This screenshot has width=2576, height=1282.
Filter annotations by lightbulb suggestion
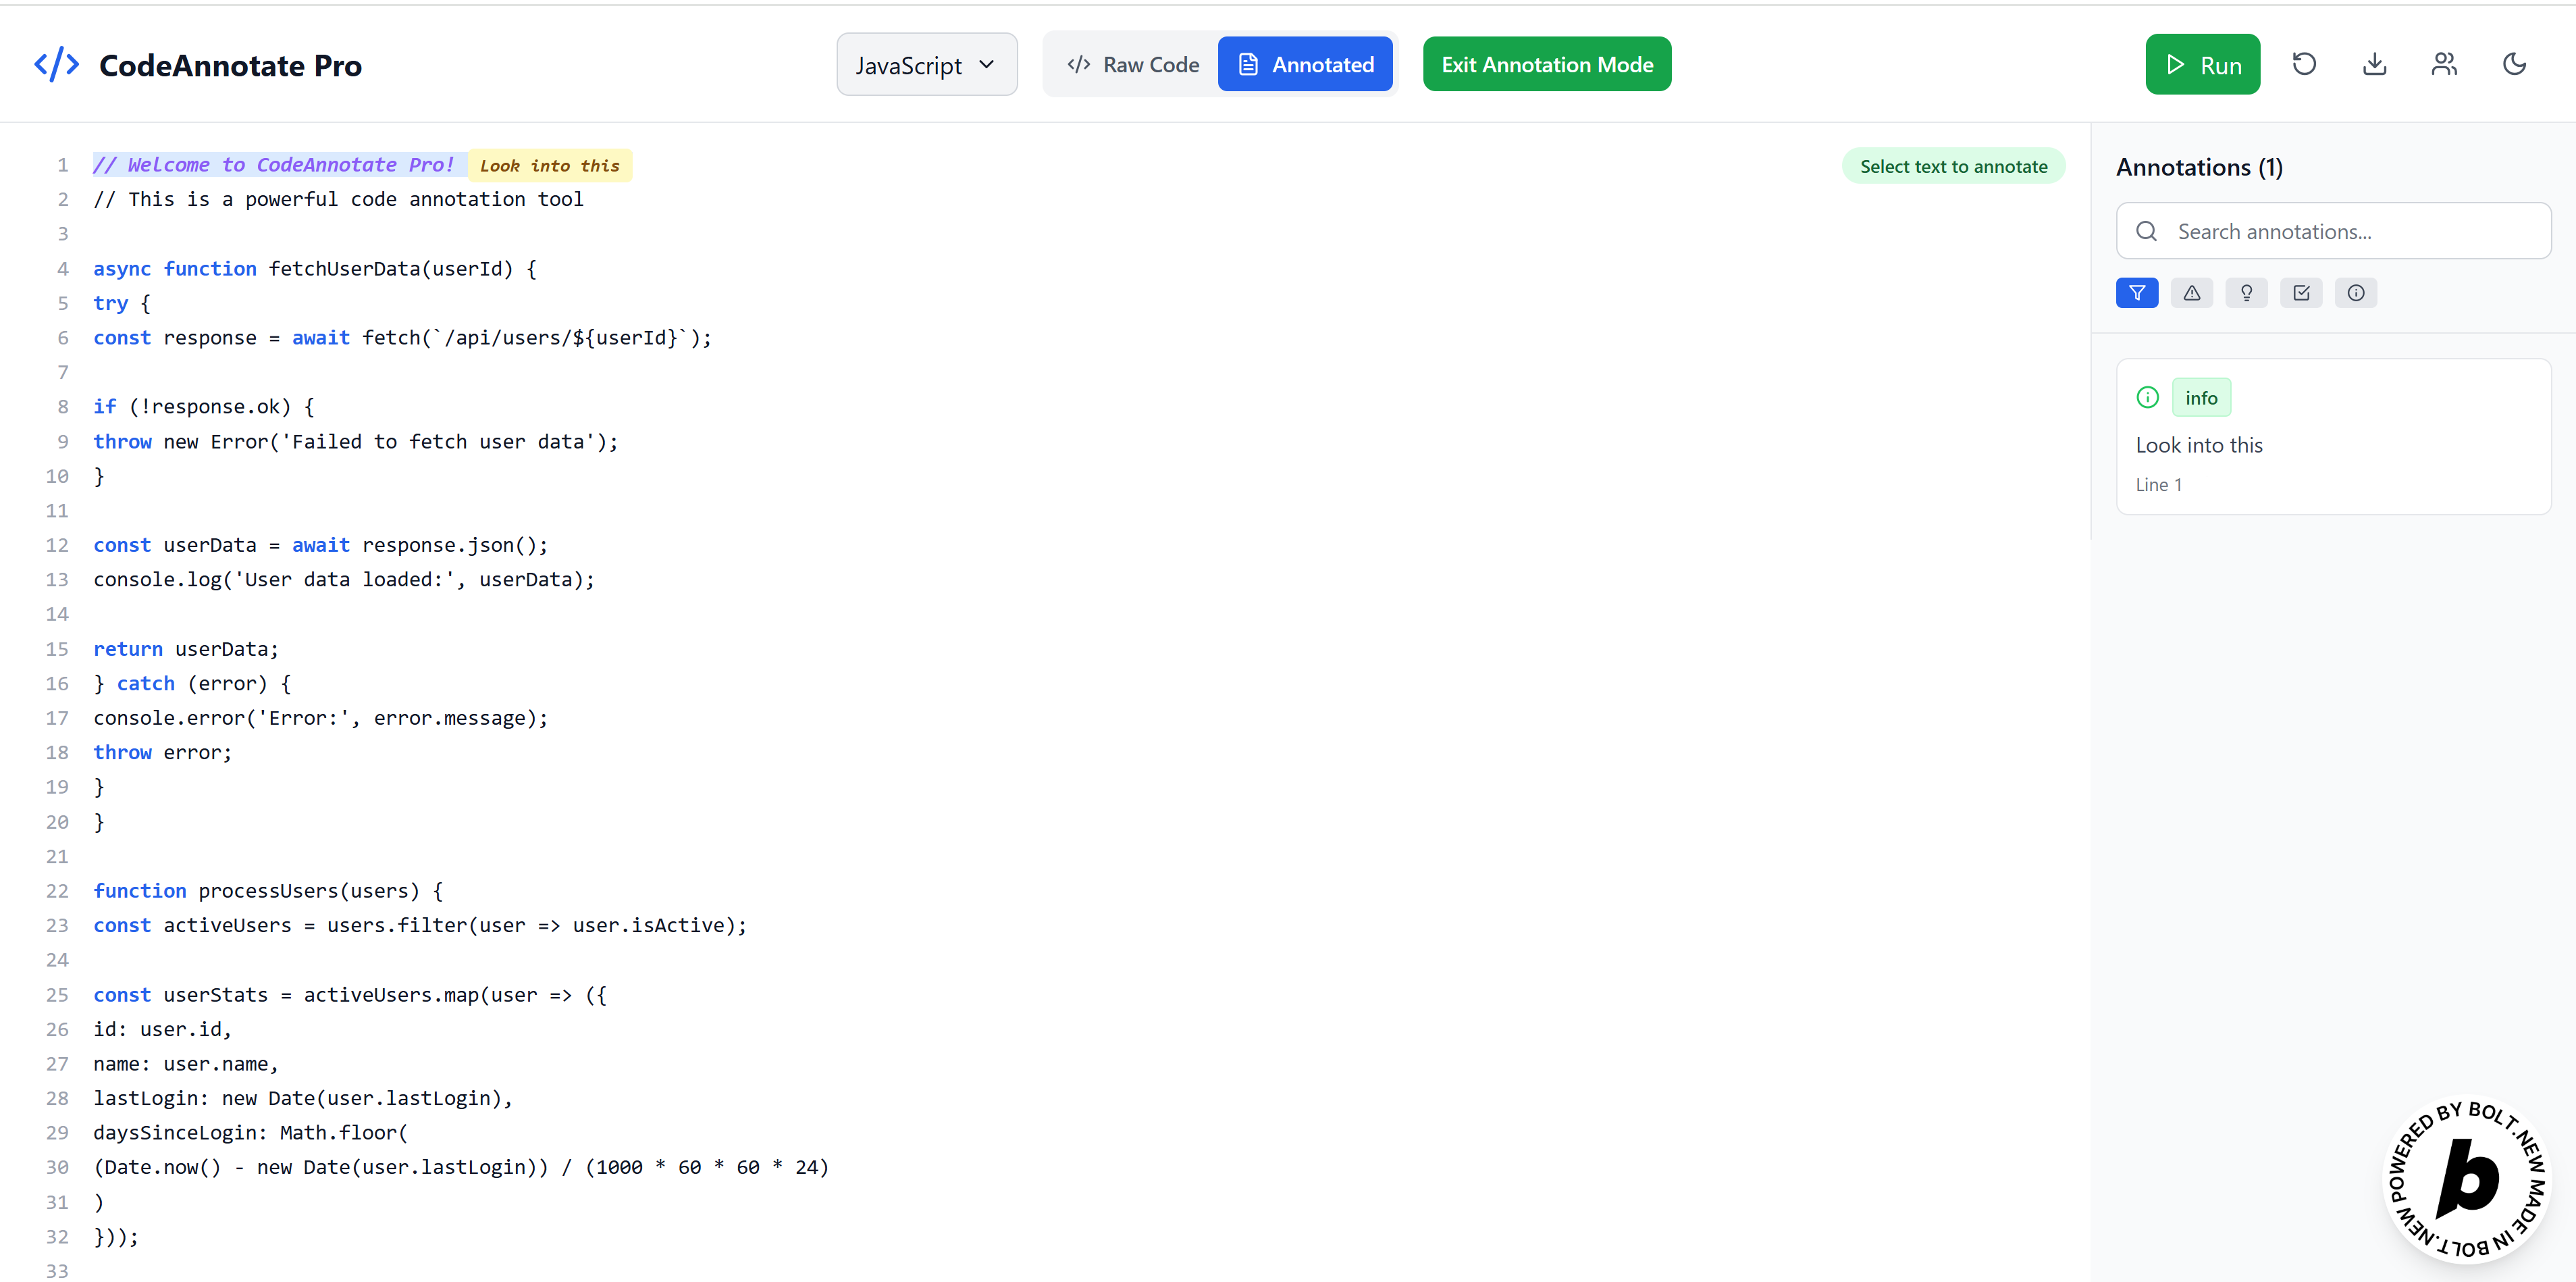tap(2247, 293)
